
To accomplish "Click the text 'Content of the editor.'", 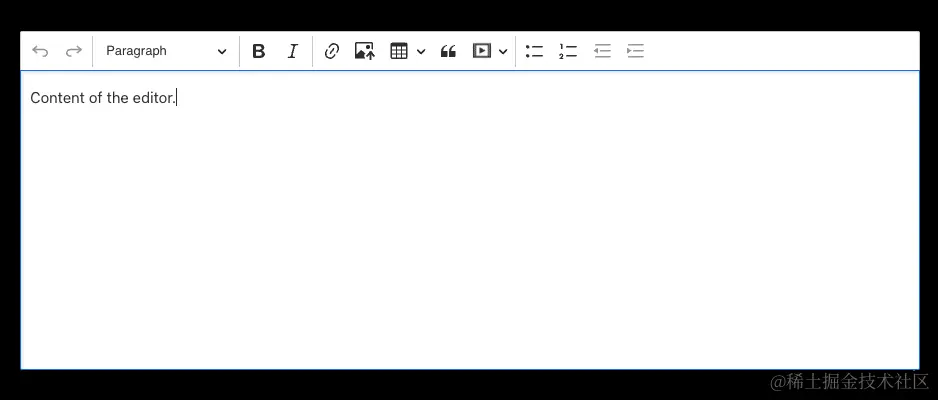I will click(102, 98).
